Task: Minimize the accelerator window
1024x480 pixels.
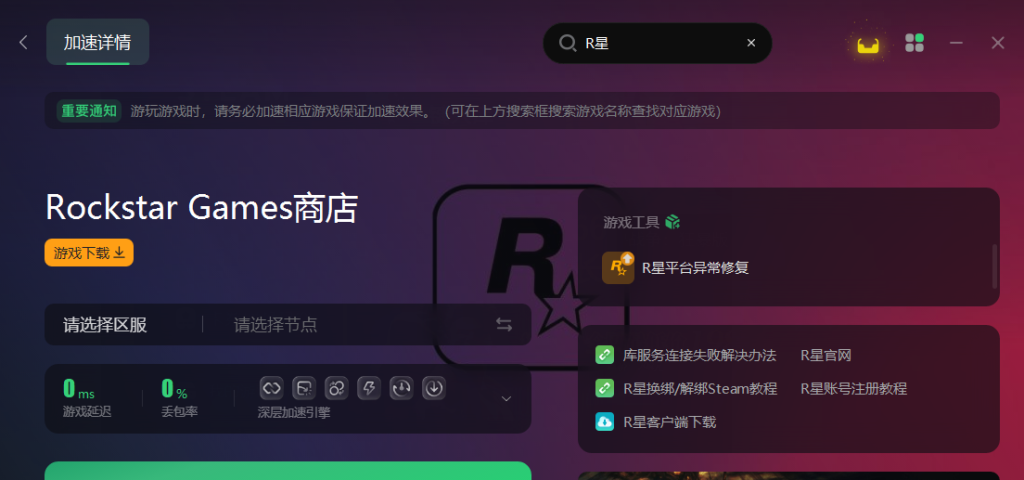Action: coord(956,43)
